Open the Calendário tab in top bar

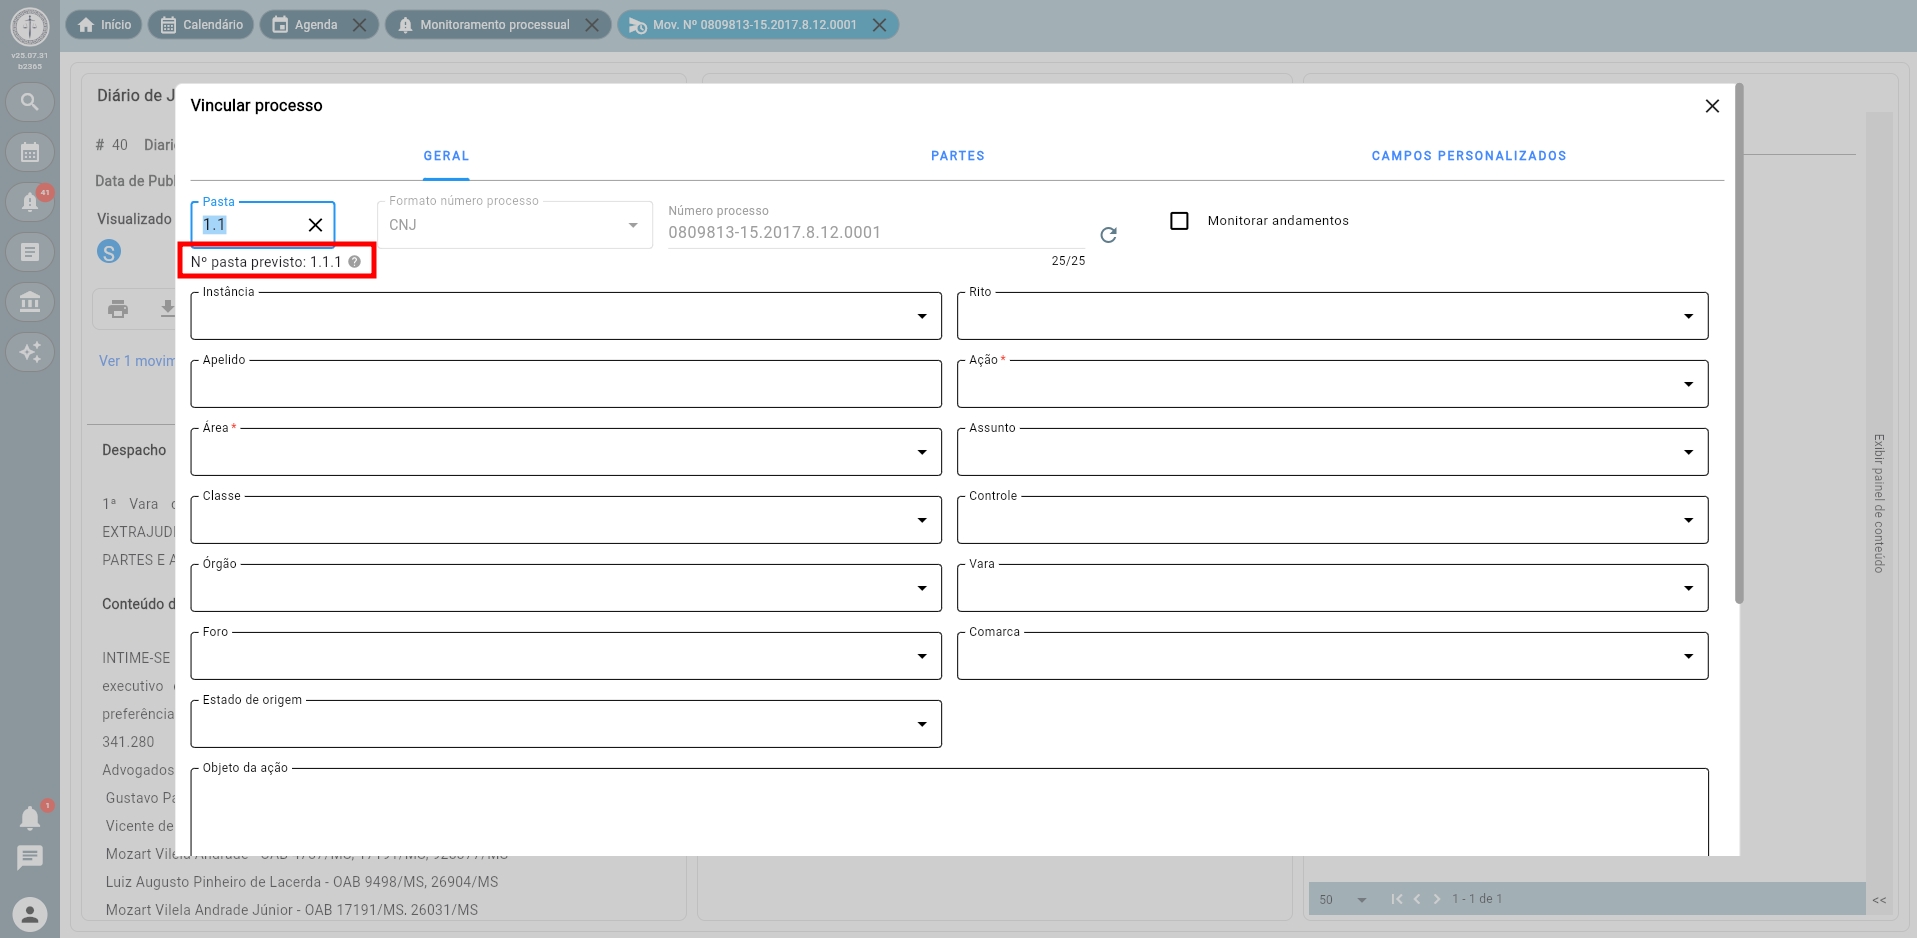[x=202, y=25]
